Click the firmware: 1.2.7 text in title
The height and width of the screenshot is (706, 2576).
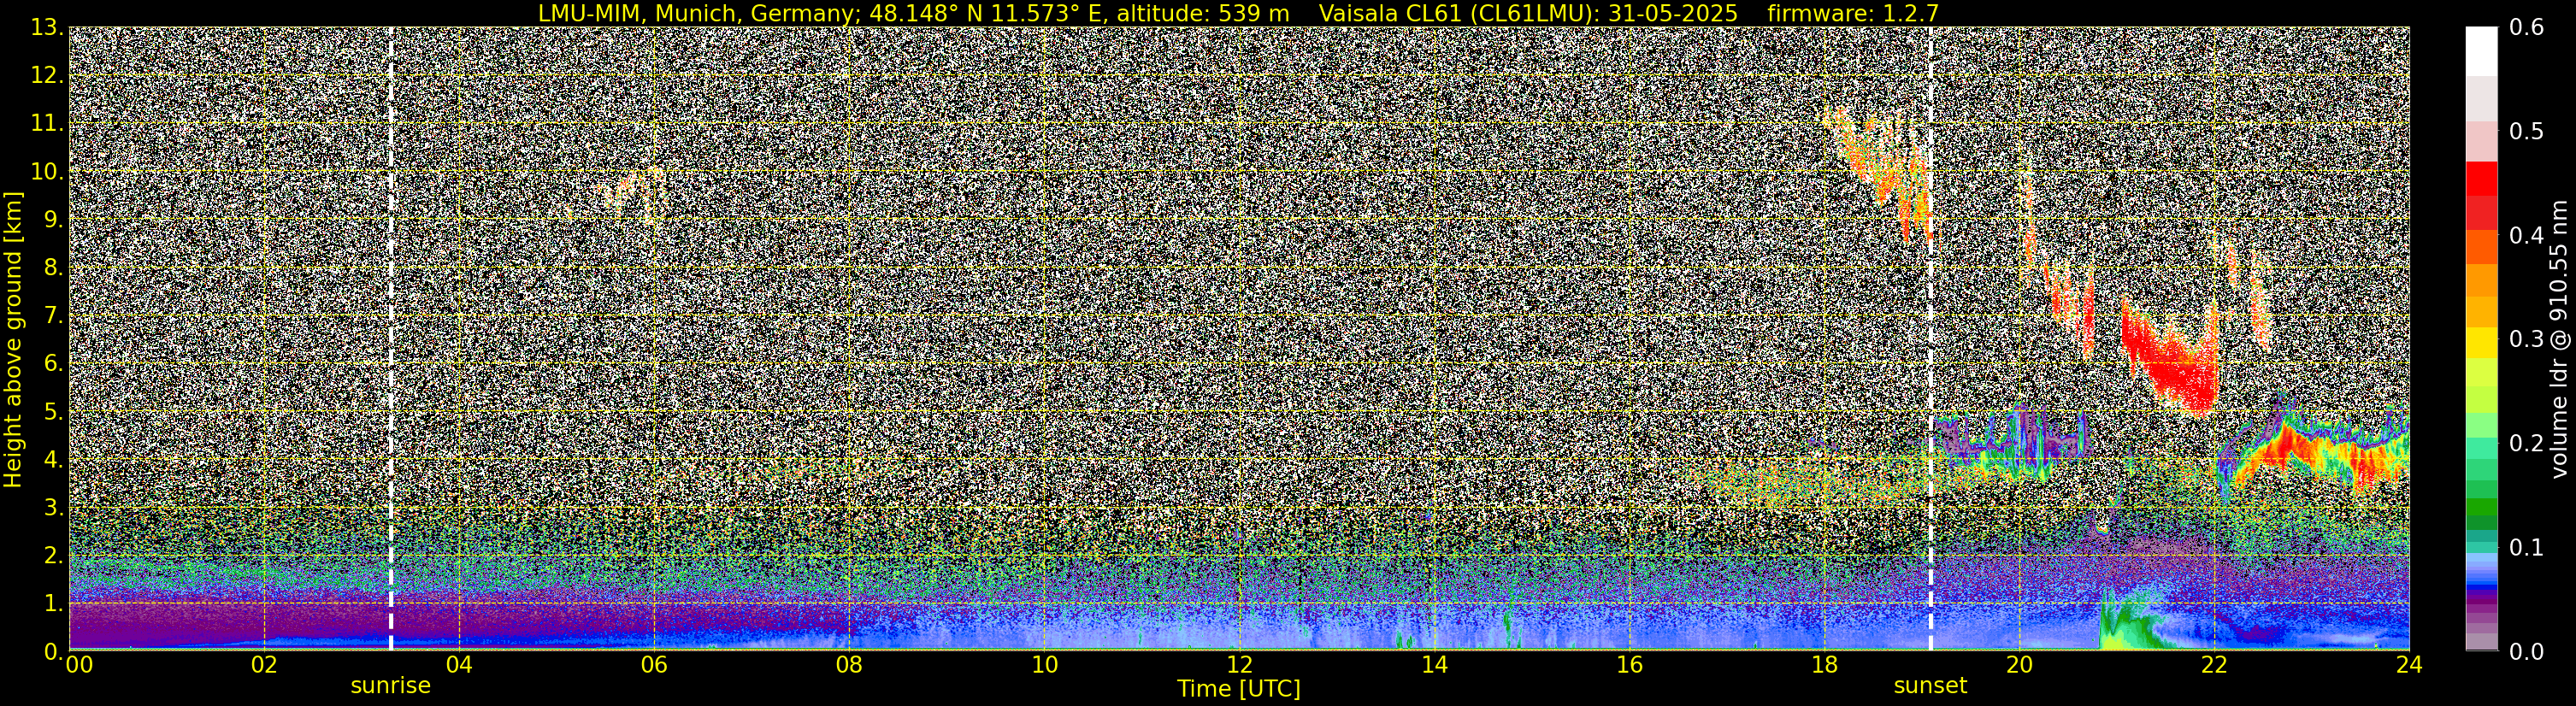1853,13
